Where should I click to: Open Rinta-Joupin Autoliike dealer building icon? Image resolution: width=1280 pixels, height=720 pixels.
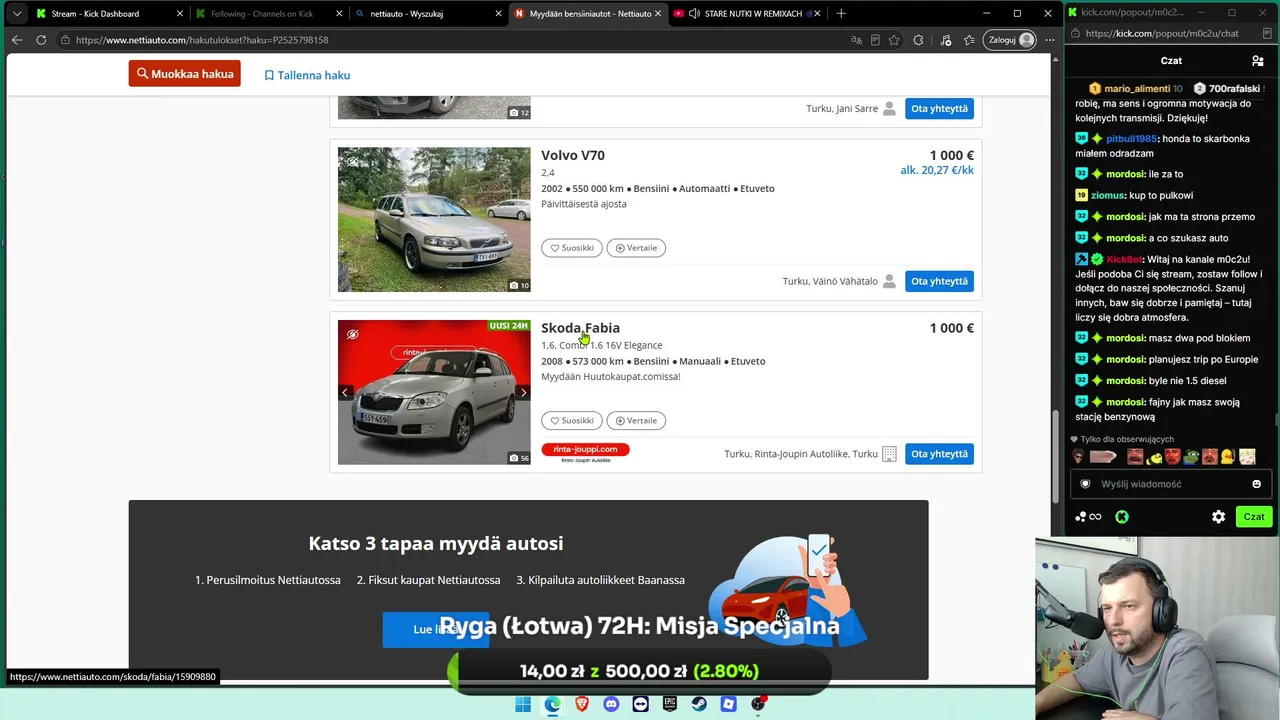889,454
